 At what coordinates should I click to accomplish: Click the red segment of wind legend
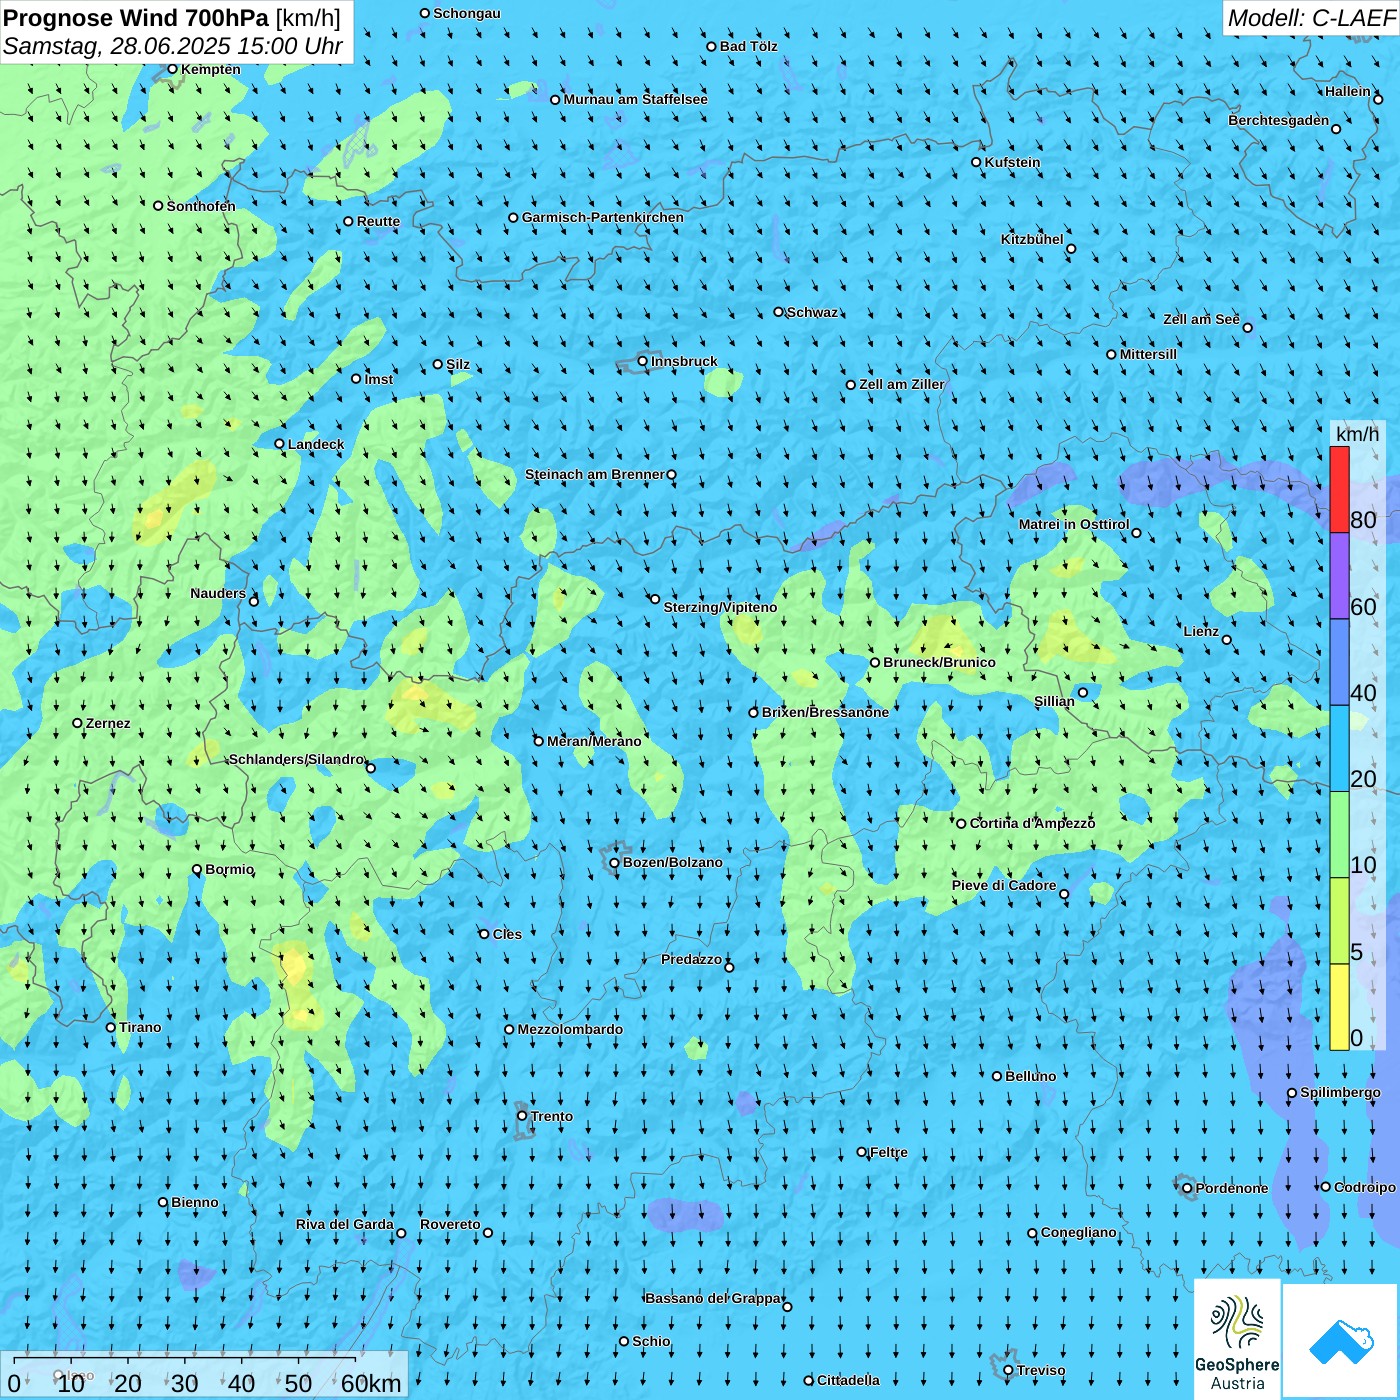[1339, 489]
